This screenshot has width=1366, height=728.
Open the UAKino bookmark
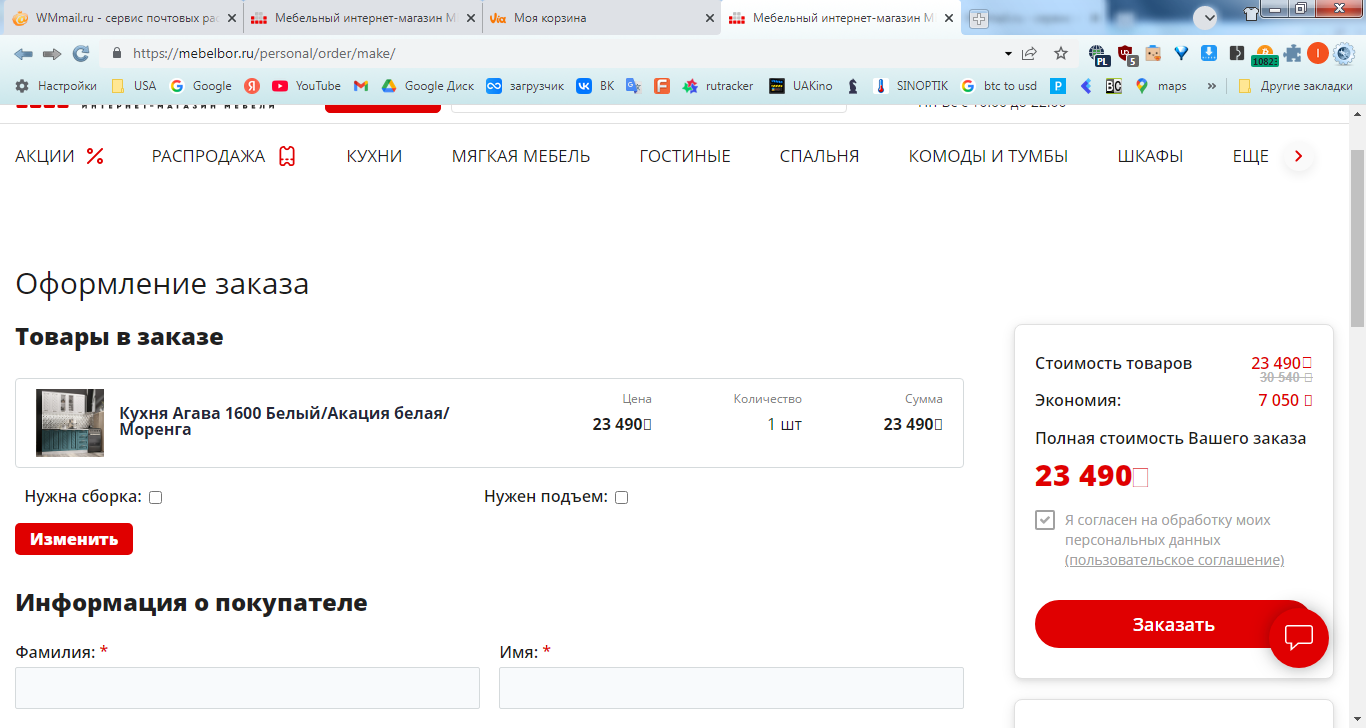pyautogui.click(x=801, y=86)
